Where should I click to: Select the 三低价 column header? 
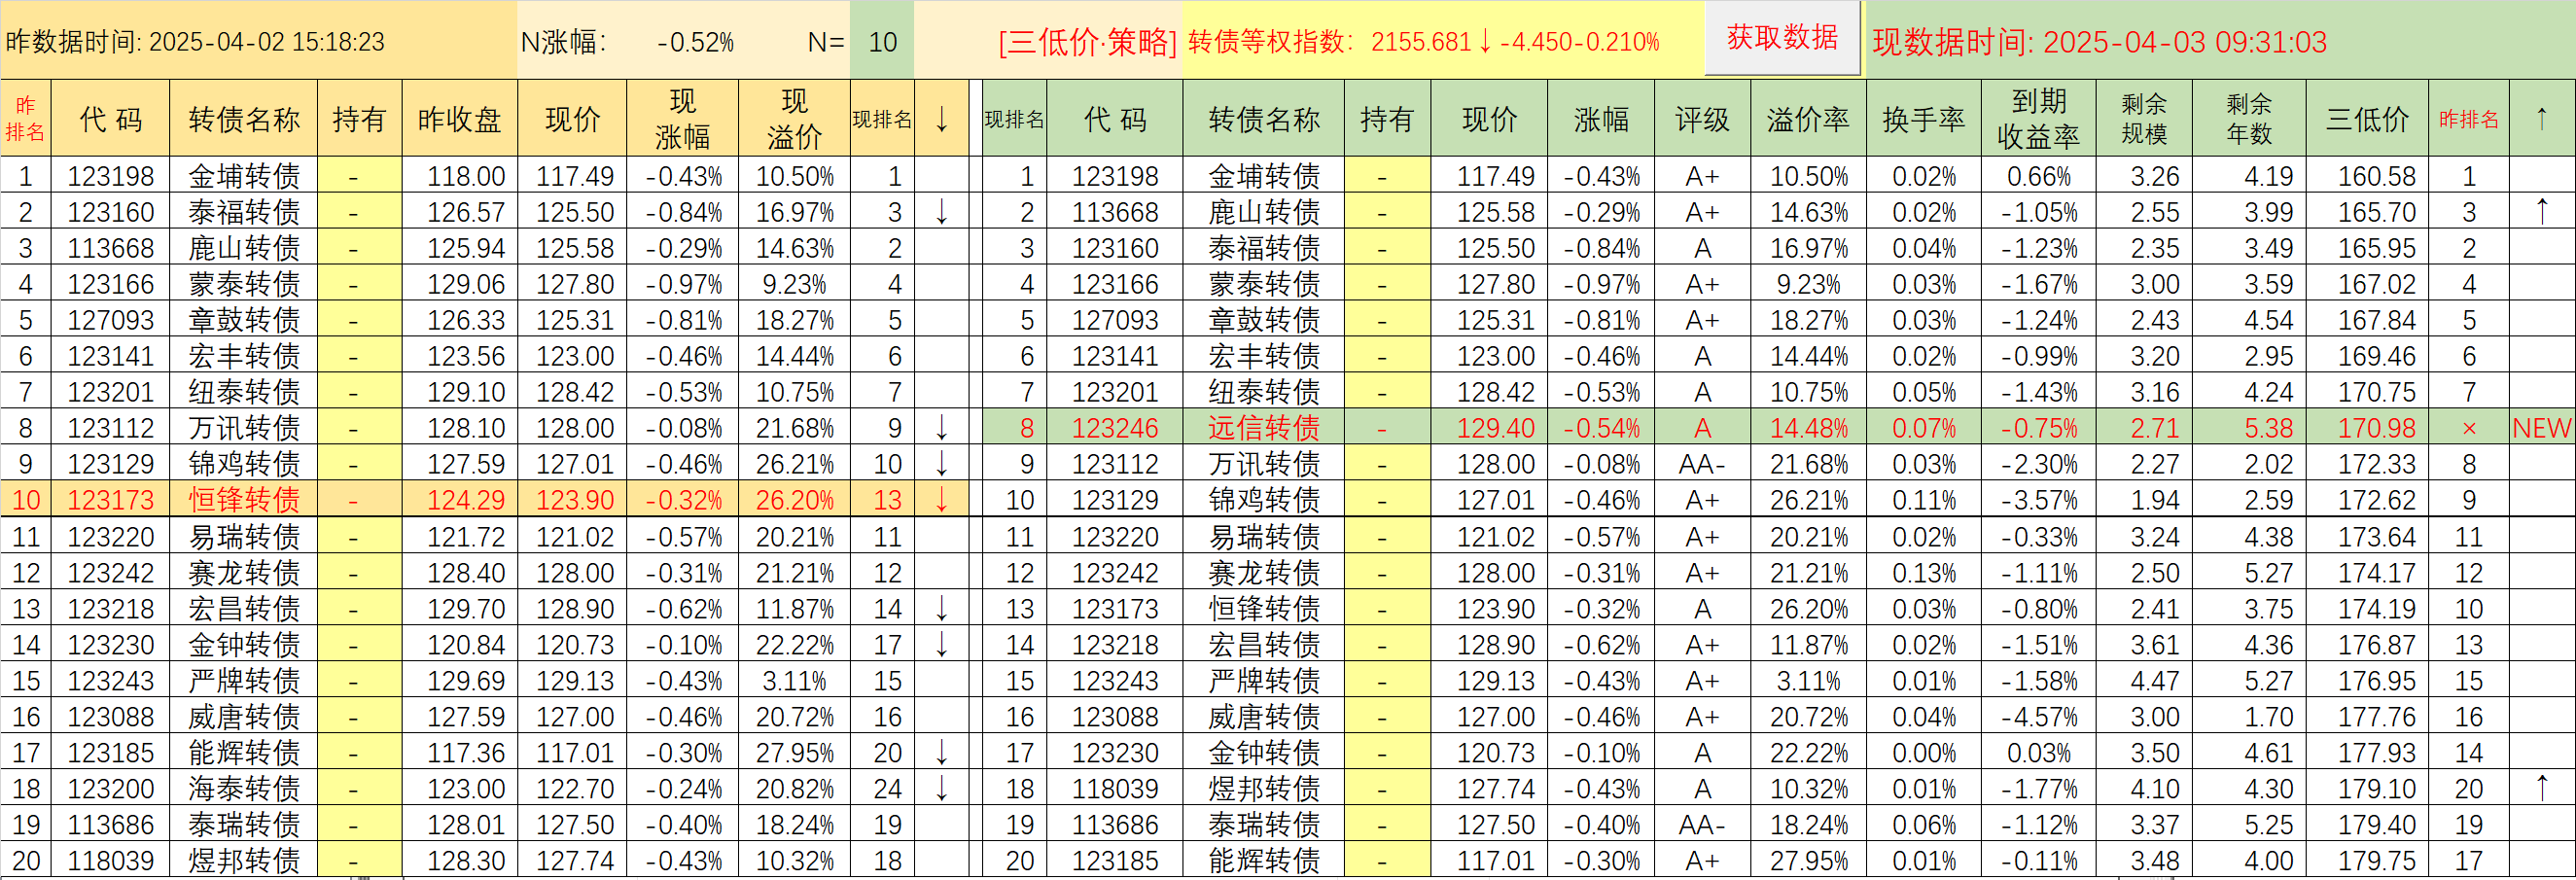coord(2367,119)
